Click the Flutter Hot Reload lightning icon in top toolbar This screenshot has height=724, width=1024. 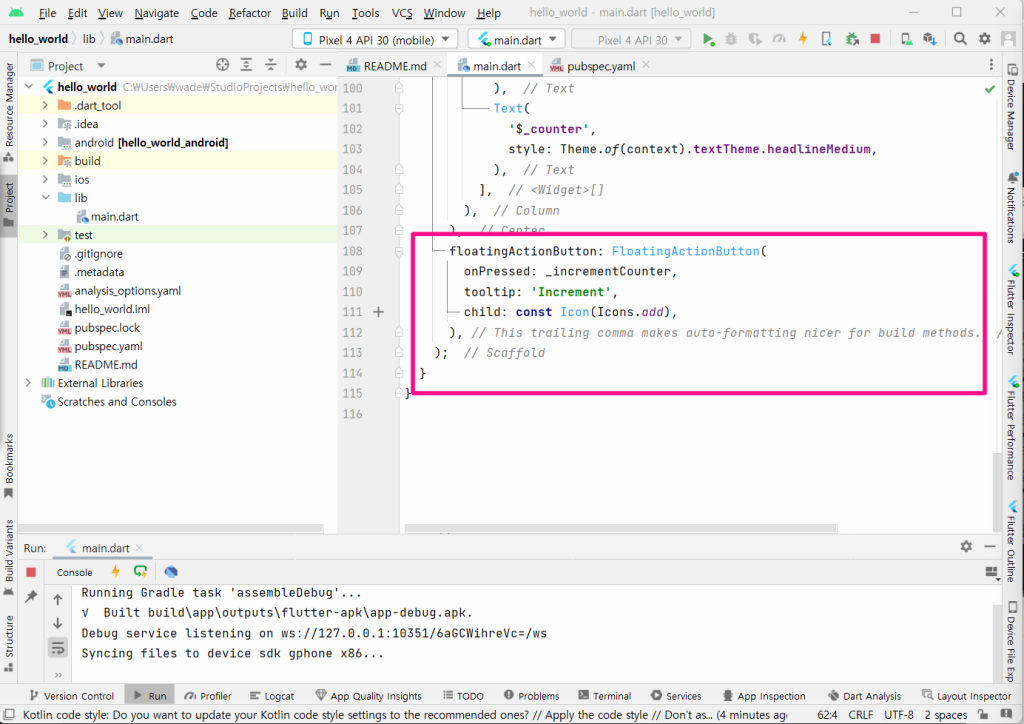point(802,39)
